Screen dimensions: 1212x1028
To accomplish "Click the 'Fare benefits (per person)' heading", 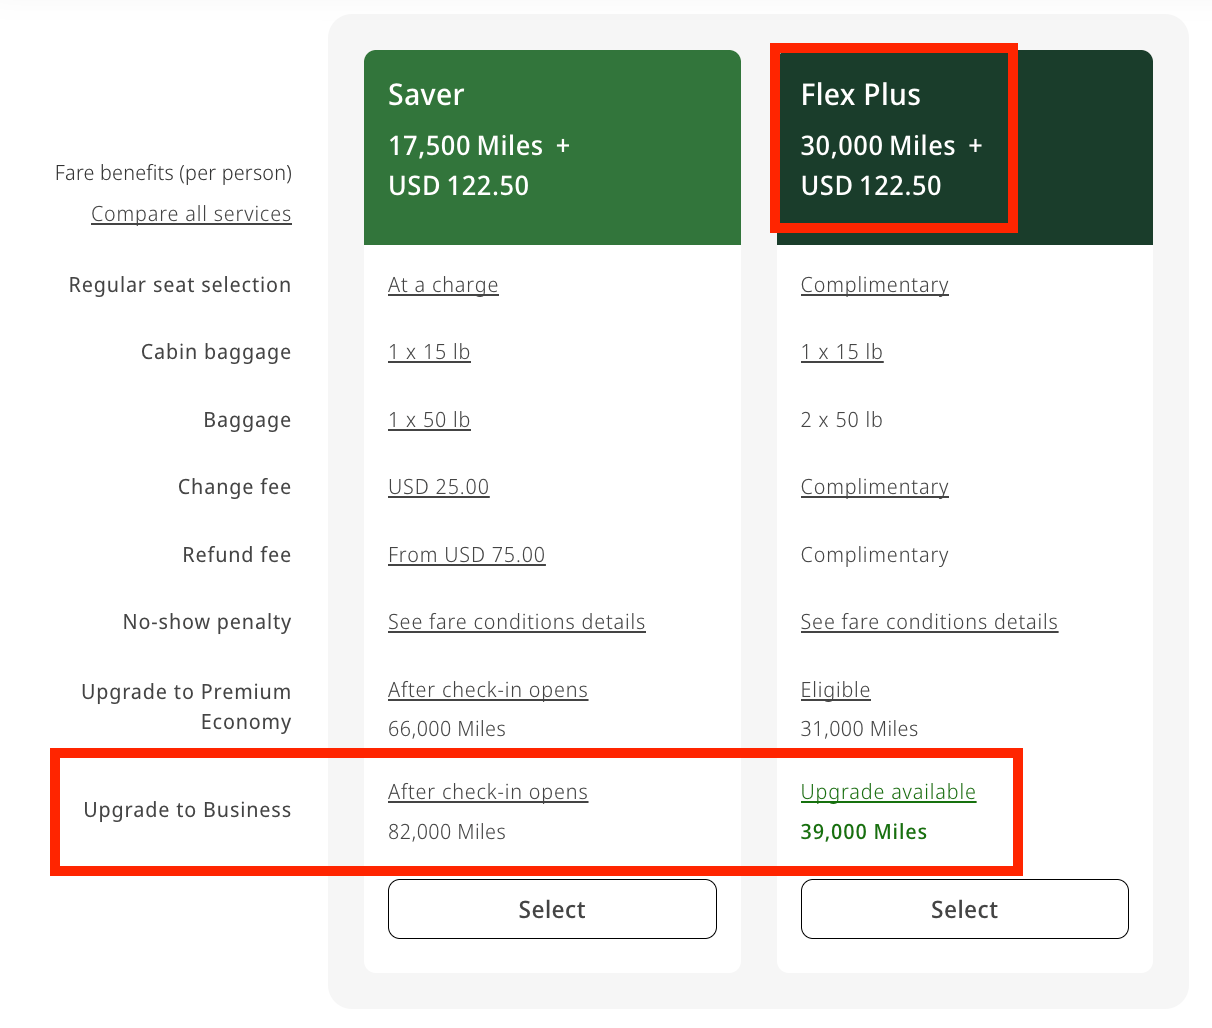I will pyautogui.click(x=174, y=173).
